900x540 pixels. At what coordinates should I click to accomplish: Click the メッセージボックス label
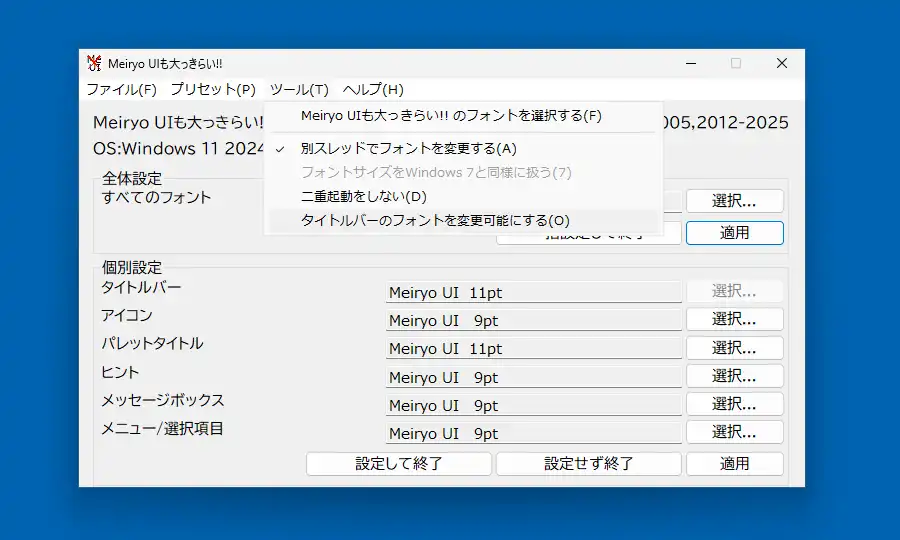click(163, 400)
